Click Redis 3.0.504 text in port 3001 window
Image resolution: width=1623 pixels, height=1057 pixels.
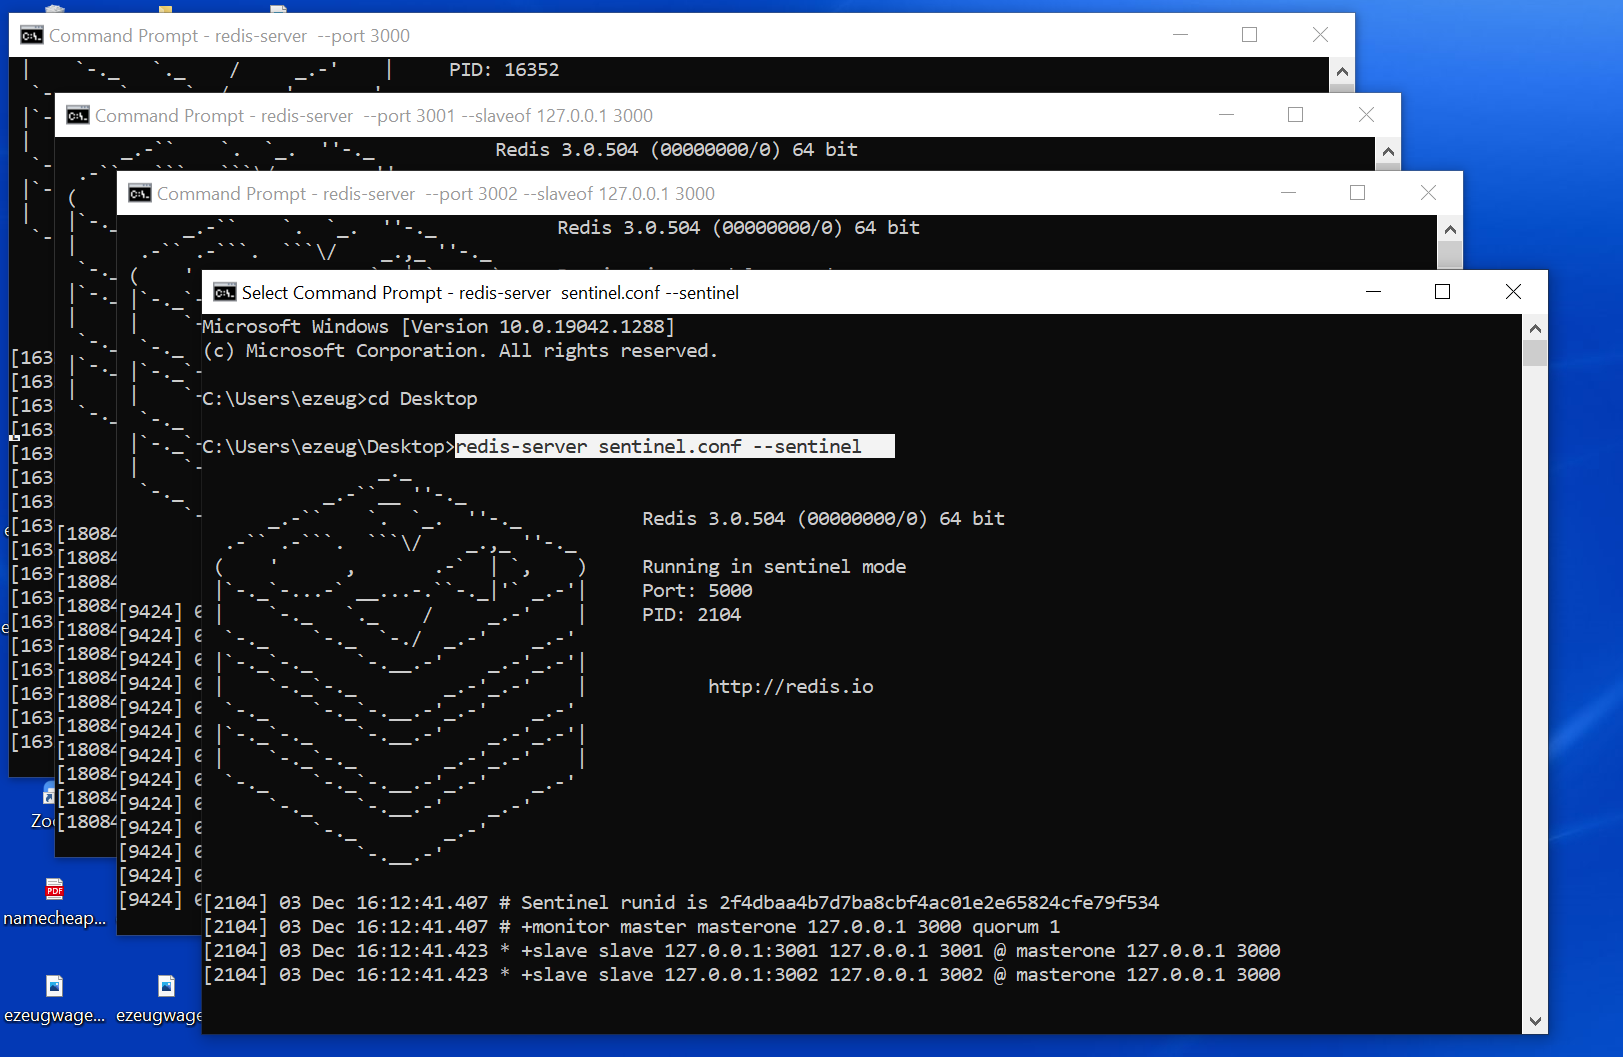pos(677,149)
